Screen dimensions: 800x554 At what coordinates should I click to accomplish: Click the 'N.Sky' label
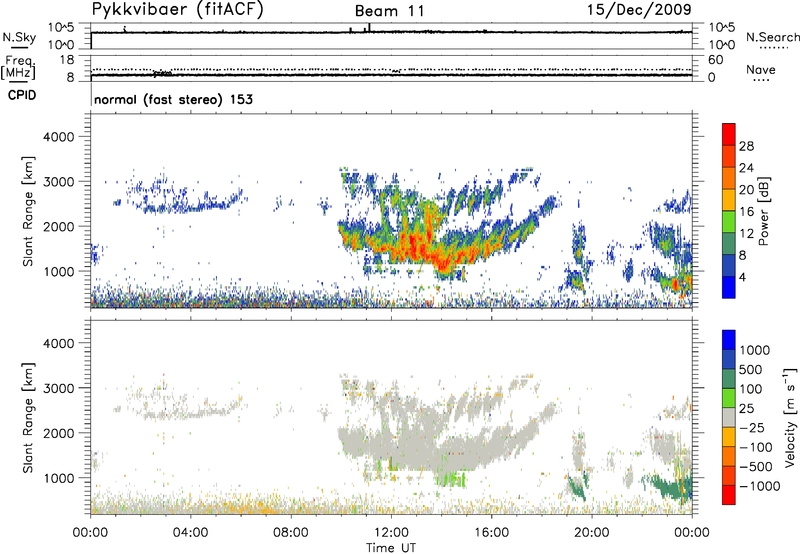point(19,37)
